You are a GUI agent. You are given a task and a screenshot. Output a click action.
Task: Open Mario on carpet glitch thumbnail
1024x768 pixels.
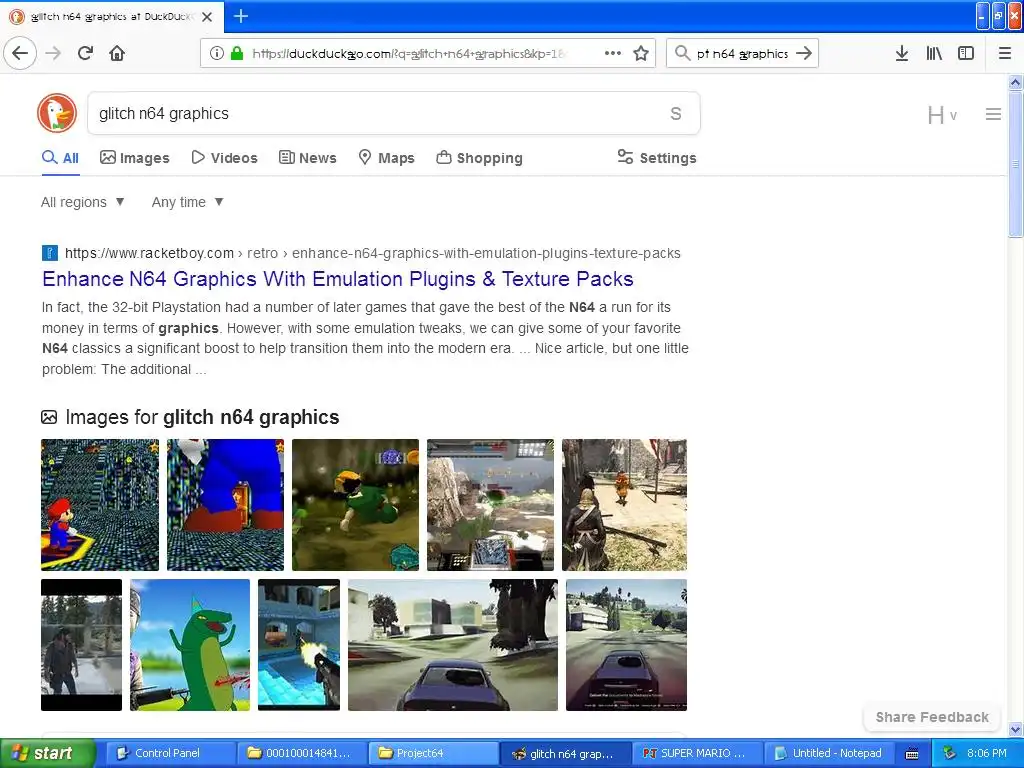click(100, 505)
